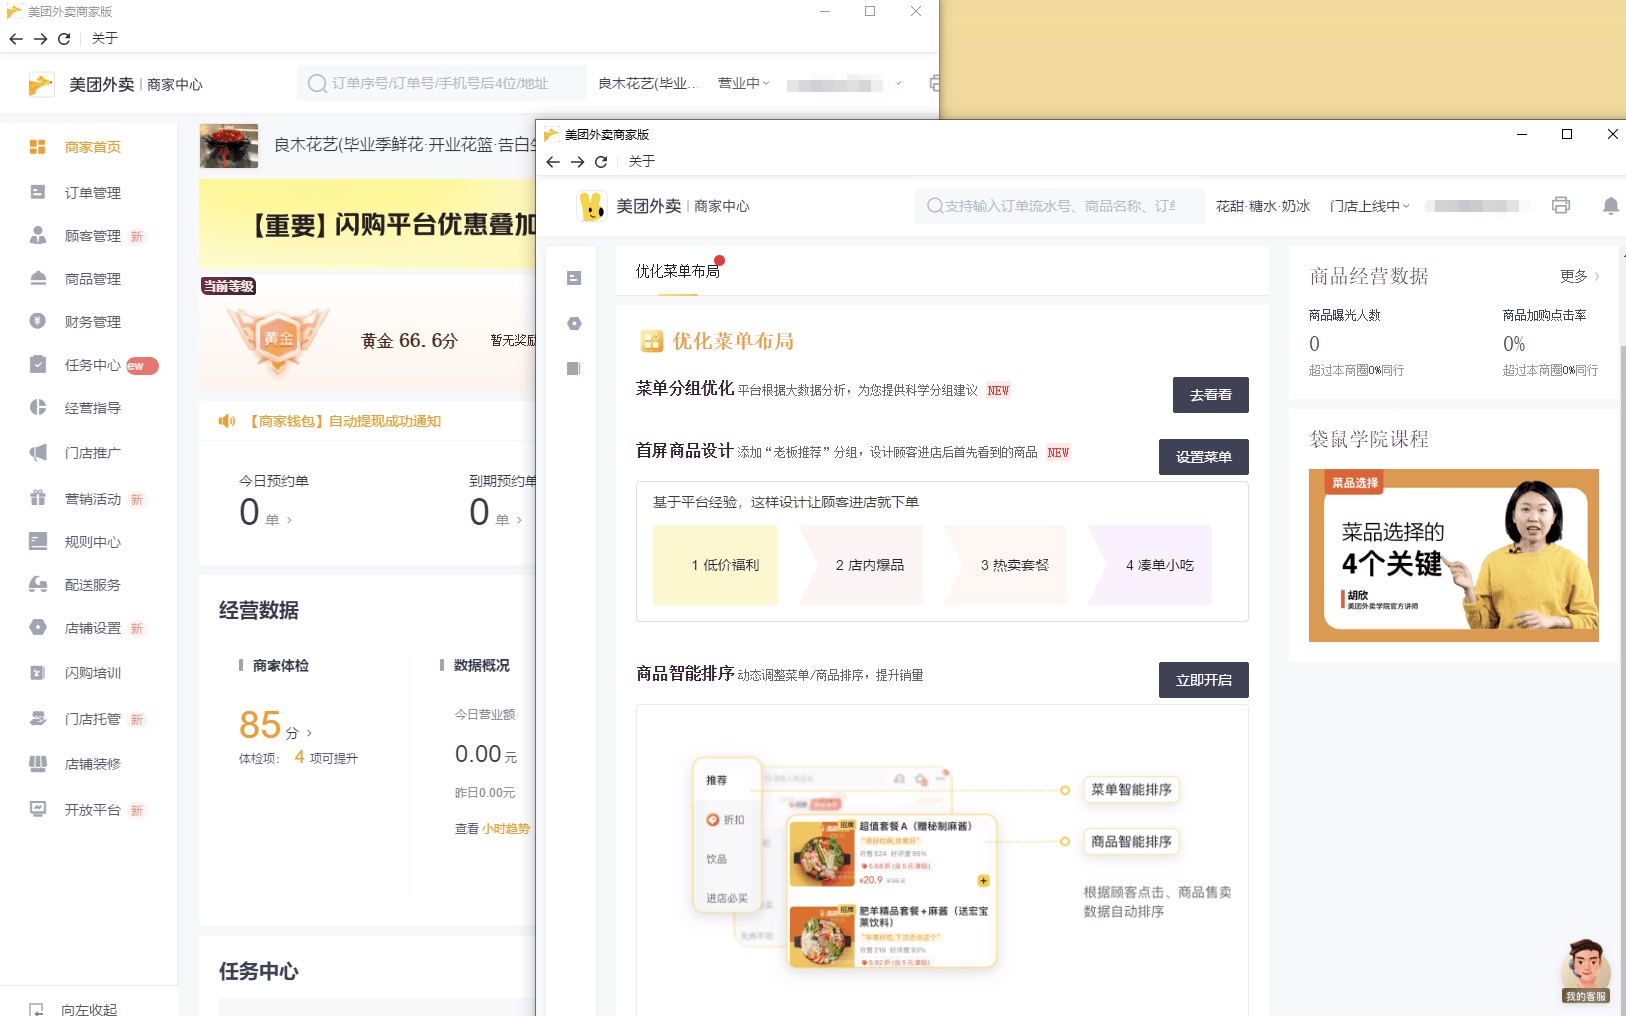Click the order search field in front window
Viewport: 1626px width, 1016px height.
tap(1059, 206)
